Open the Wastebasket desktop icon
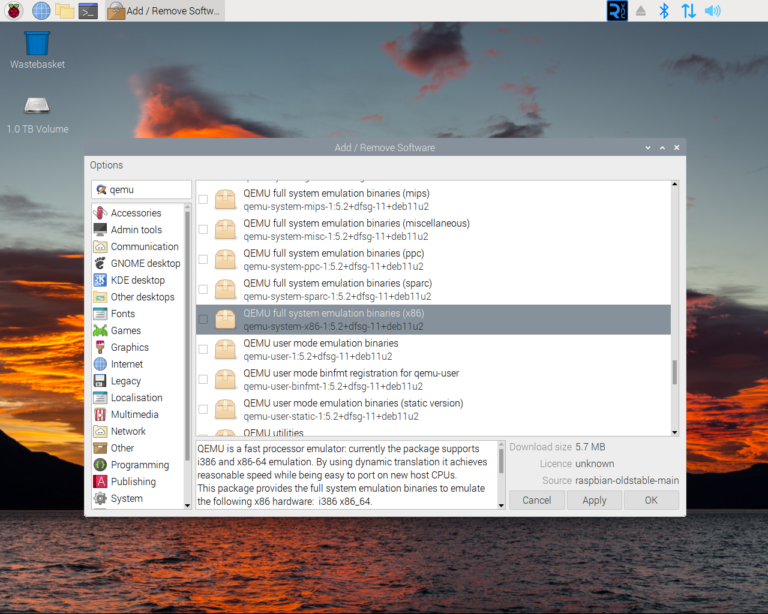The width and height of the screenshot is (768, 614). click(x=37, y=44)
